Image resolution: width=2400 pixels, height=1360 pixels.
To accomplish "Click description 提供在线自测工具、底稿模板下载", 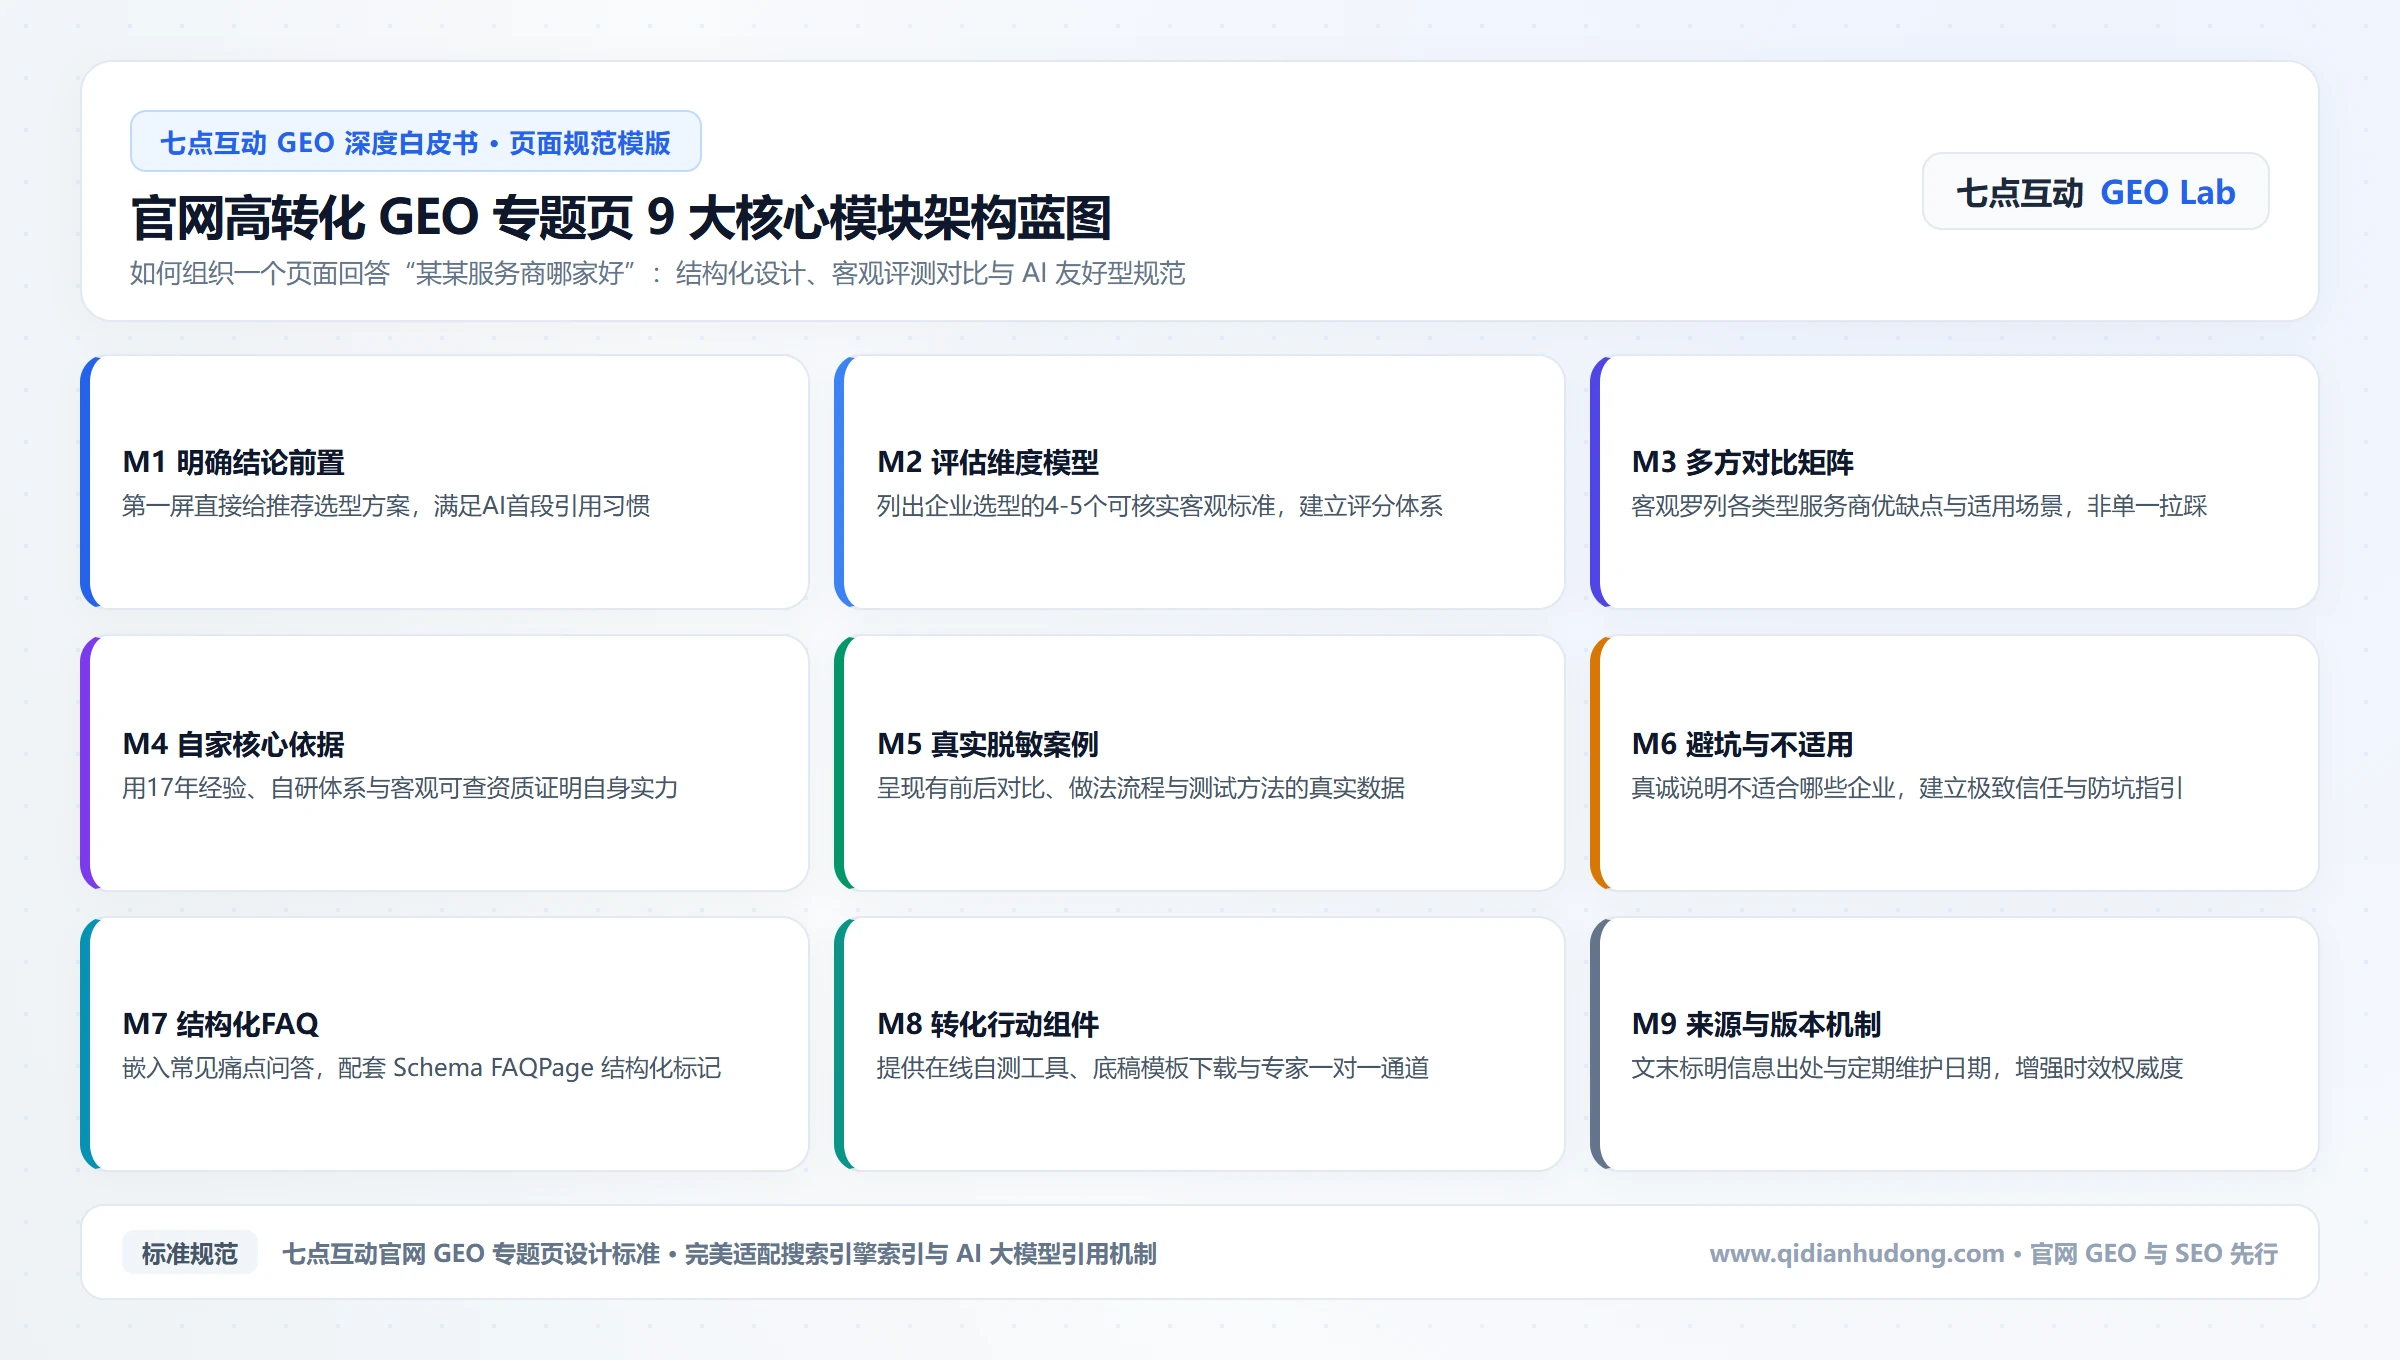I will [1153, 1068].
